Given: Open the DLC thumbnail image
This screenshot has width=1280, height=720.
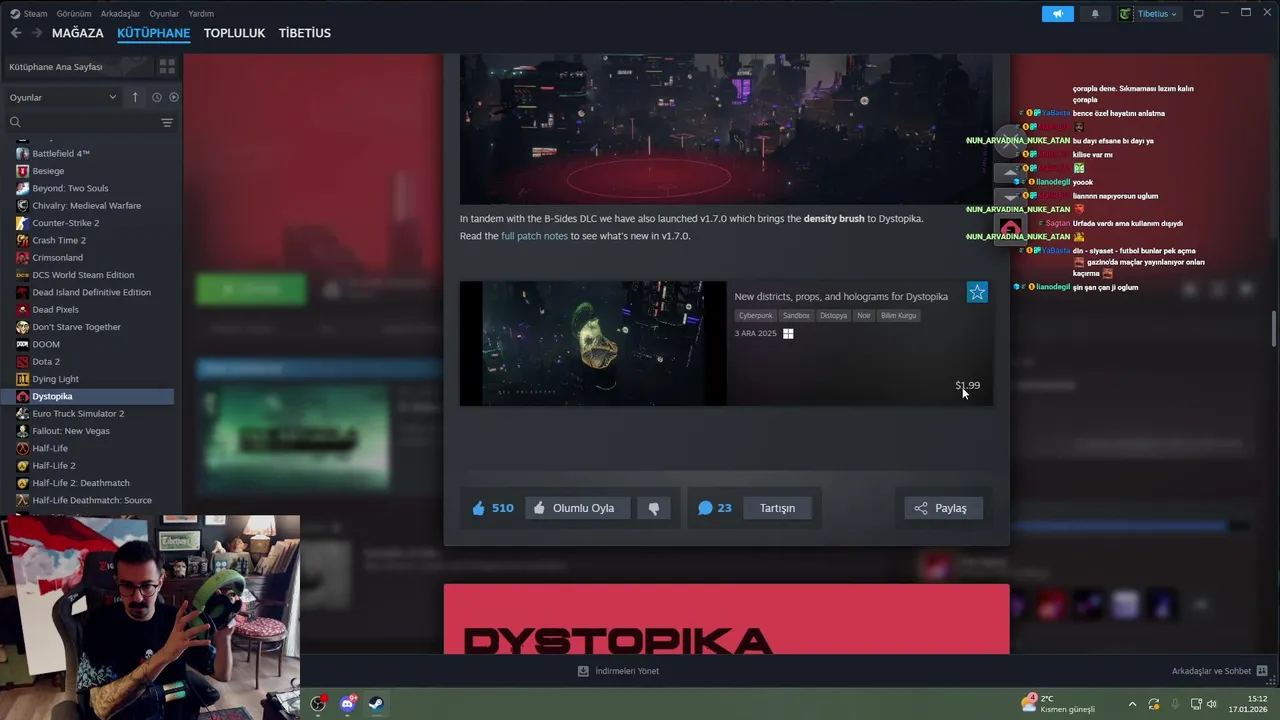Looking at the screenshot, I should [x=593, y=343].
